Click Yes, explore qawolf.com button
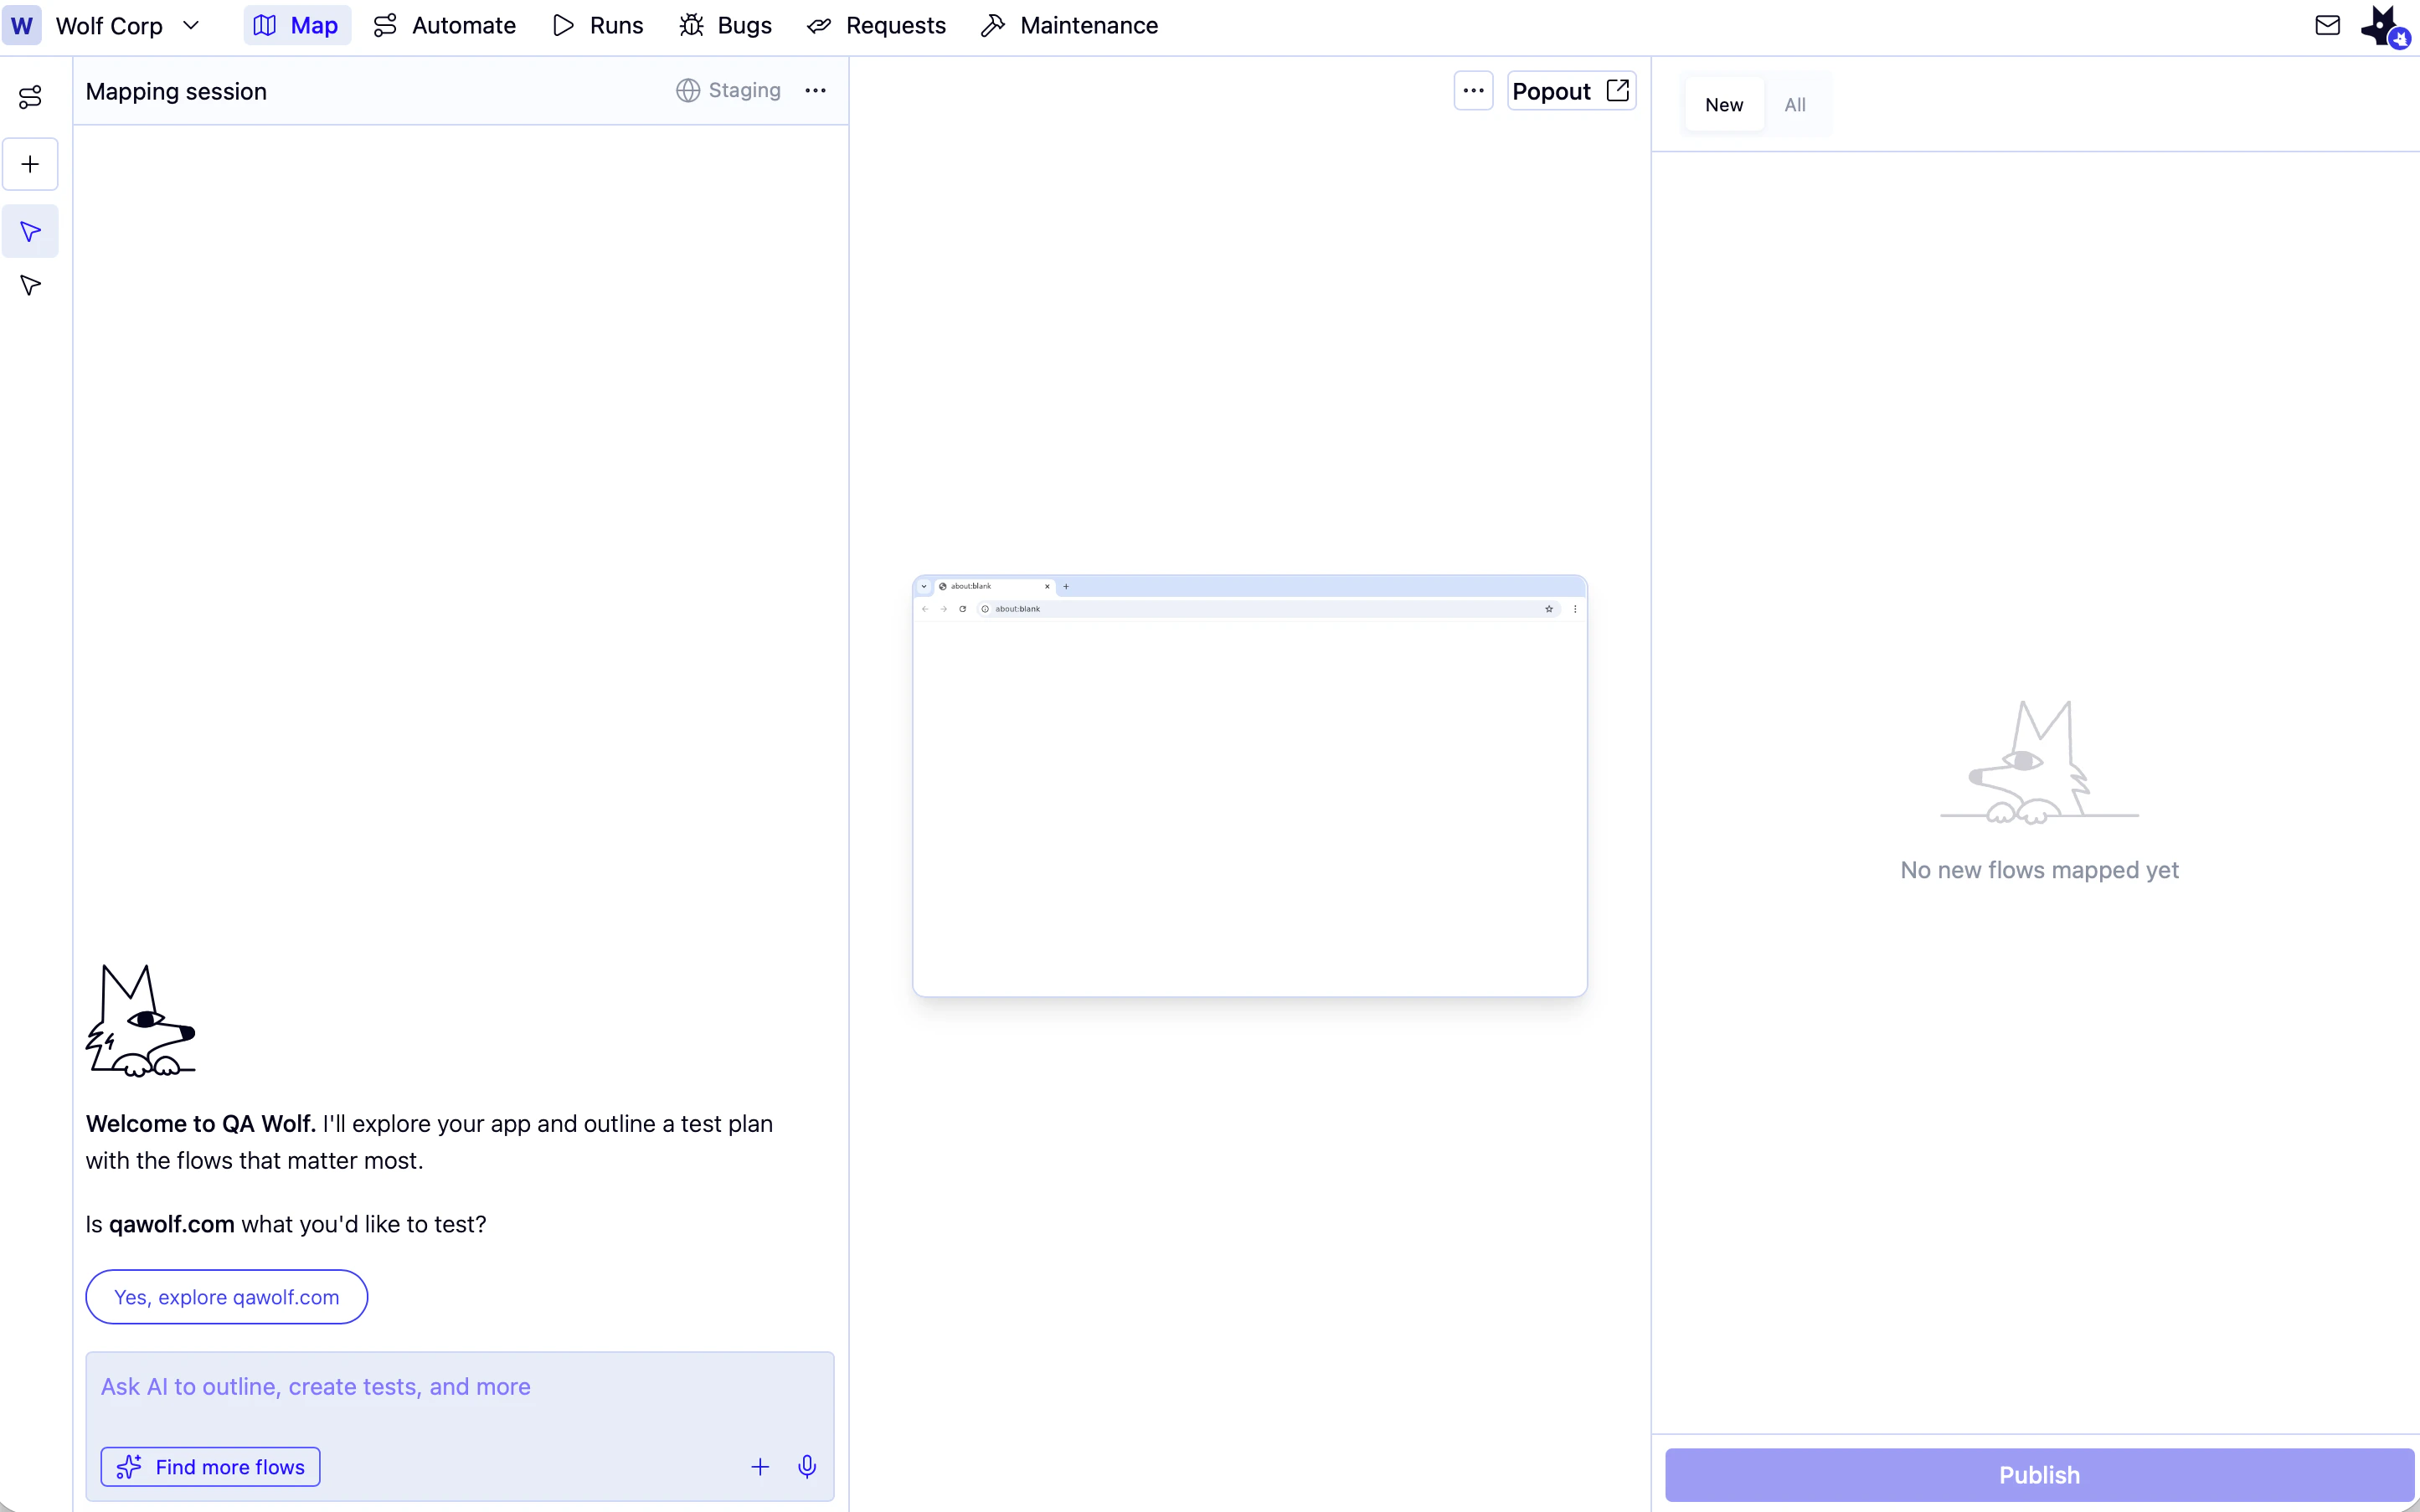Viewport: 2420px width, 1512px height. point(227,1297)
